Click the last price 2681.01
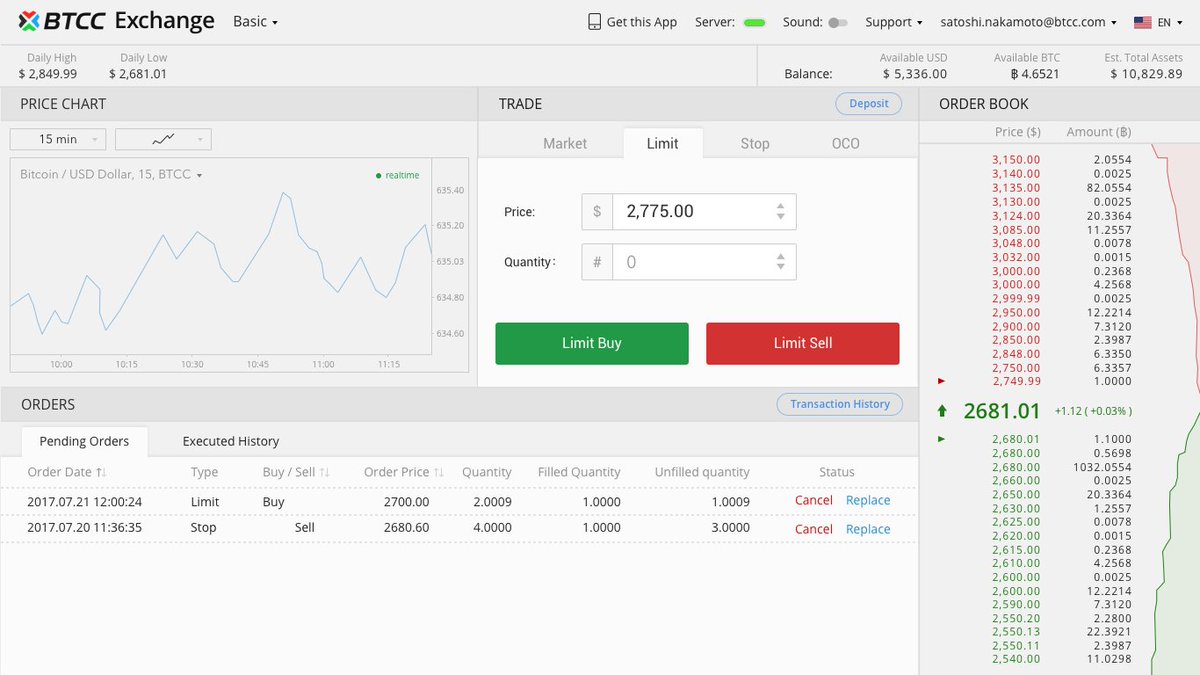The width and height of the screenshot is (1200, 675). click(1002, 411)
